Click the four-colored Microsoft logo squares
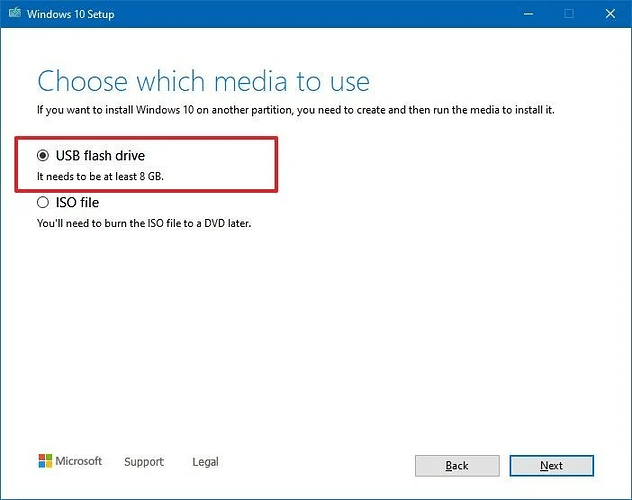This screenshot has width=632, height=500. click(x=45, y=461)
